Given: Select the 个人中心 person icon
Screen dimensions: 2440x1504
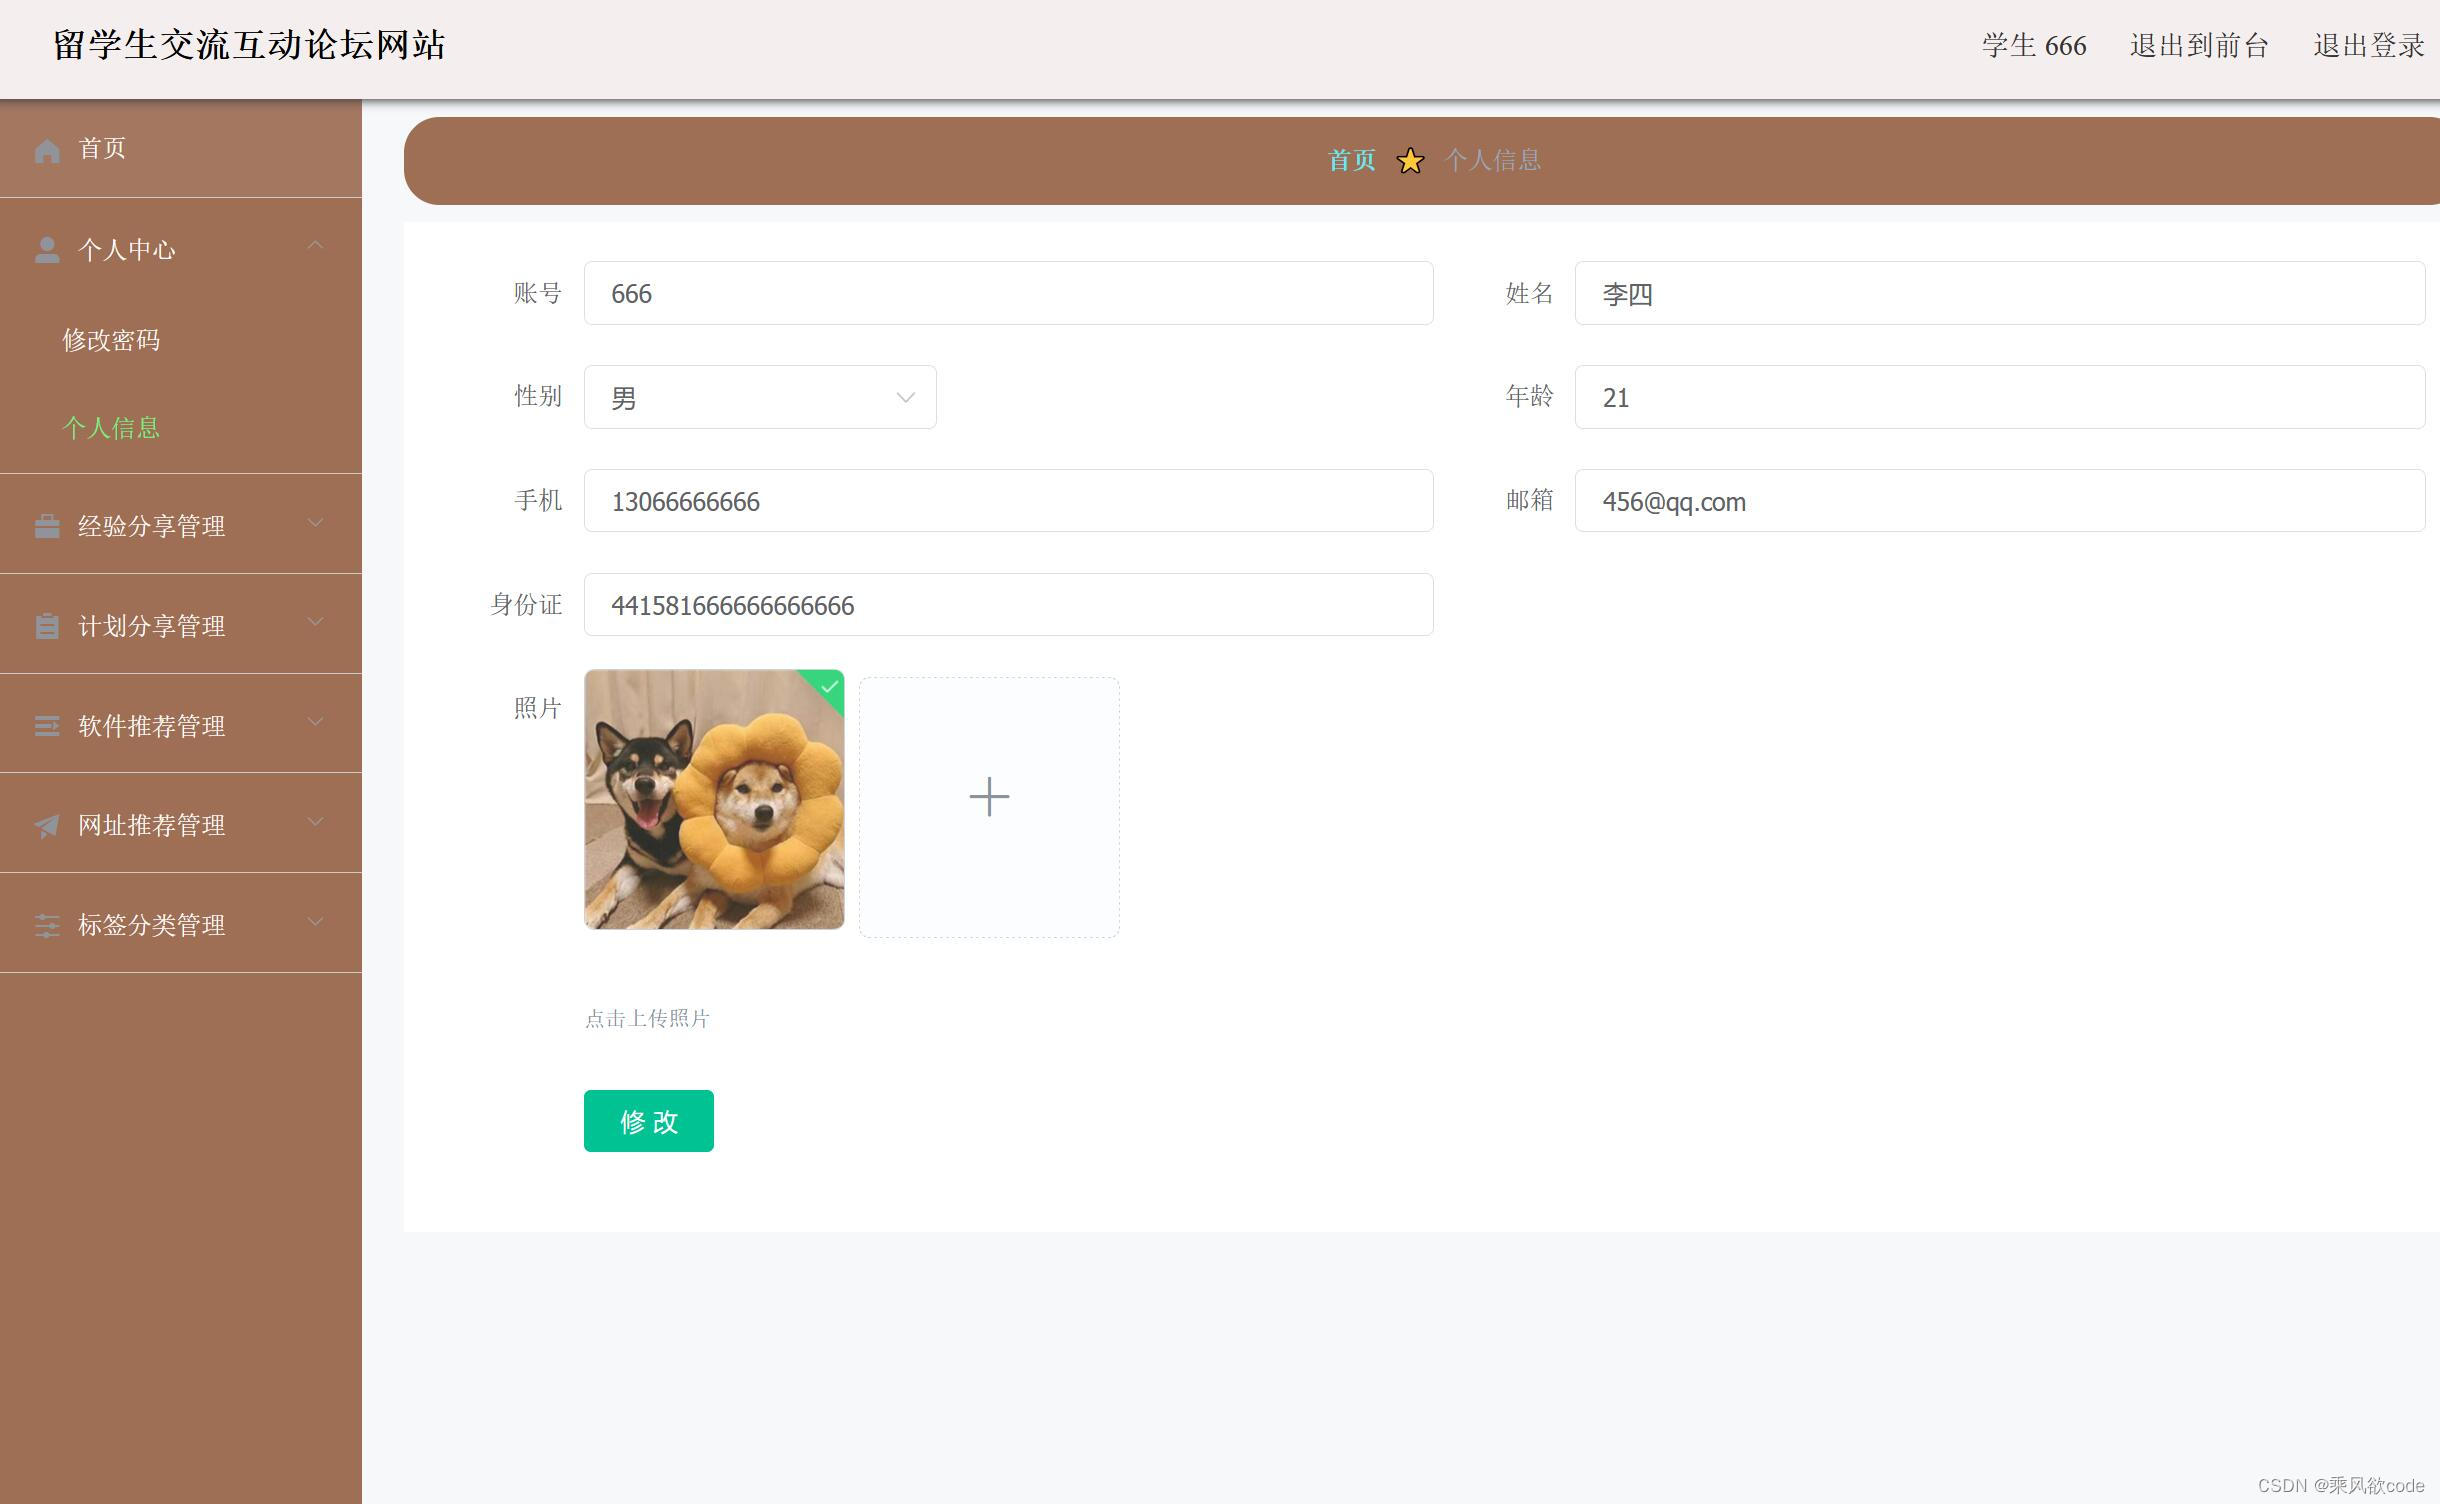Looking at the screenshot, I should tap(47, 249).
